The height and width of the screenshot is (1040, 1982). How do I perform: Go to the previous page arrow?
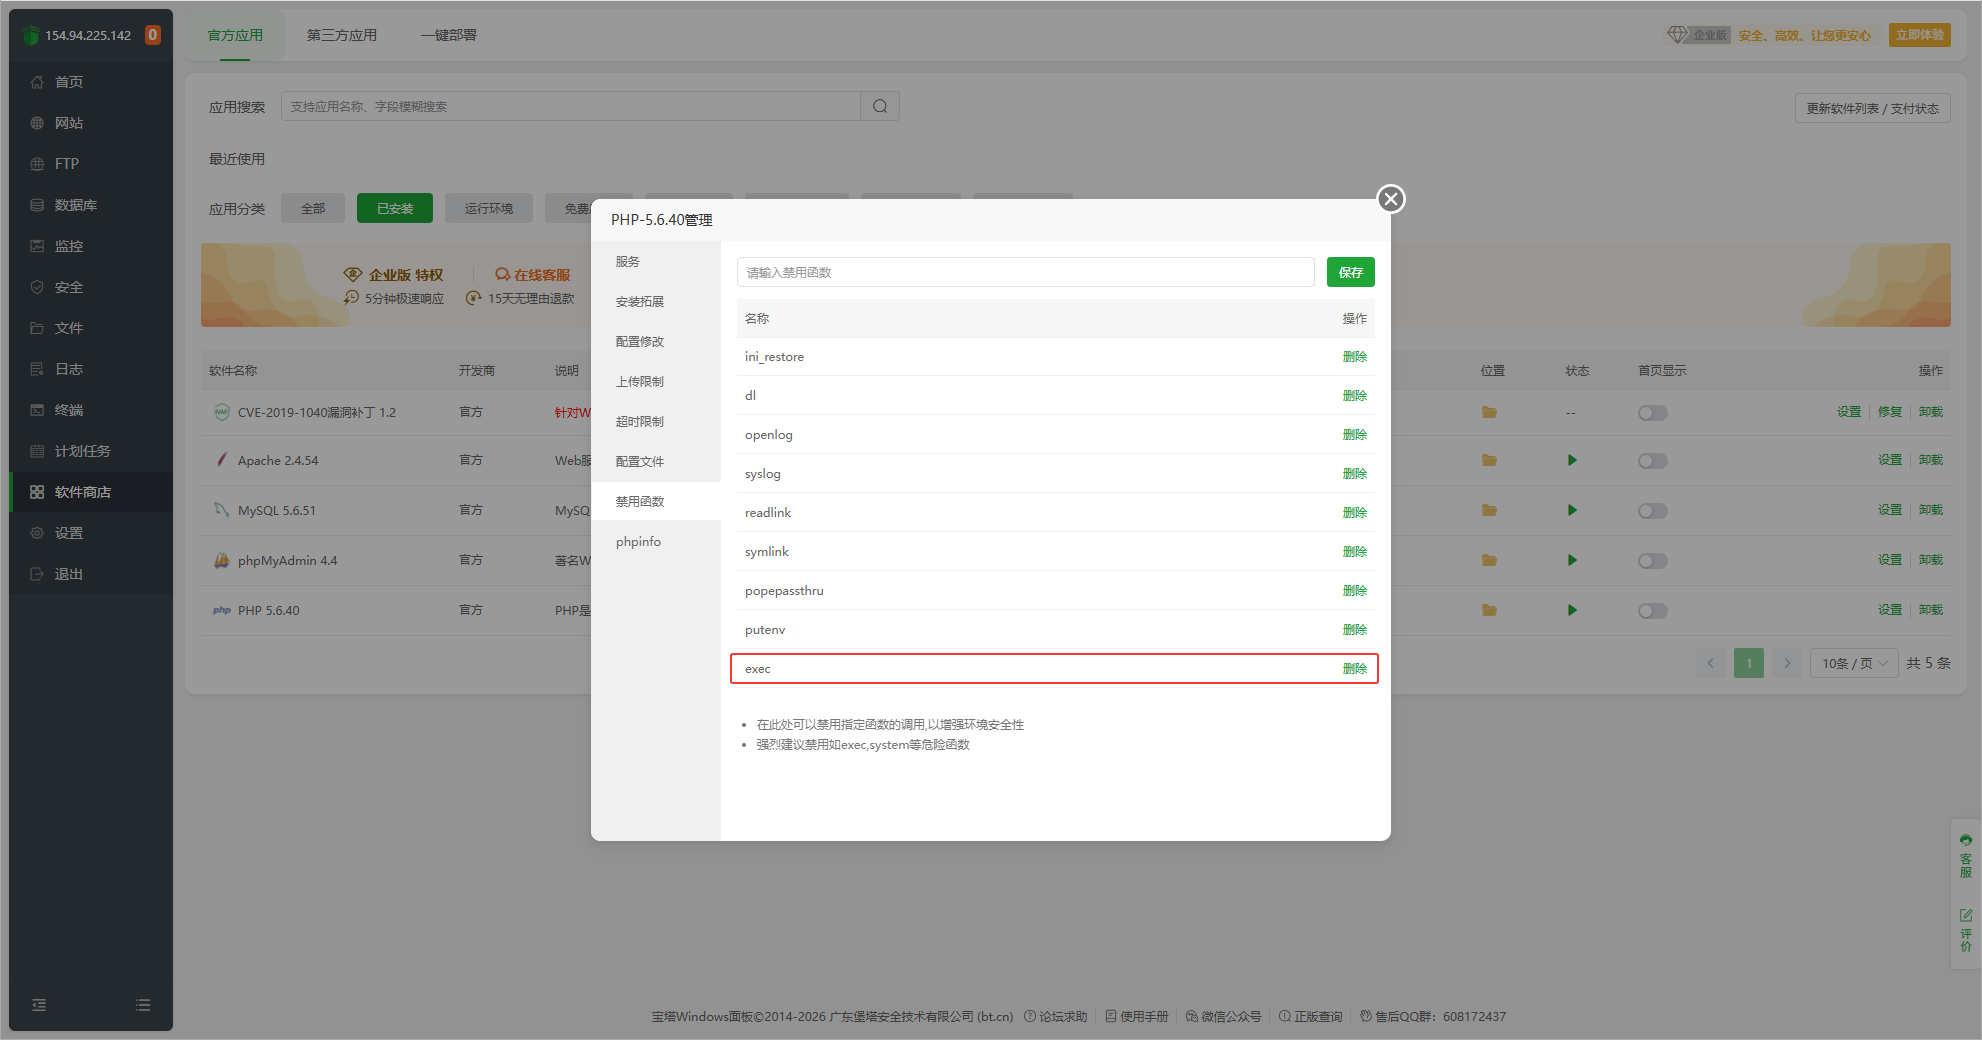pyautogui.click(x=1710, y=664)
